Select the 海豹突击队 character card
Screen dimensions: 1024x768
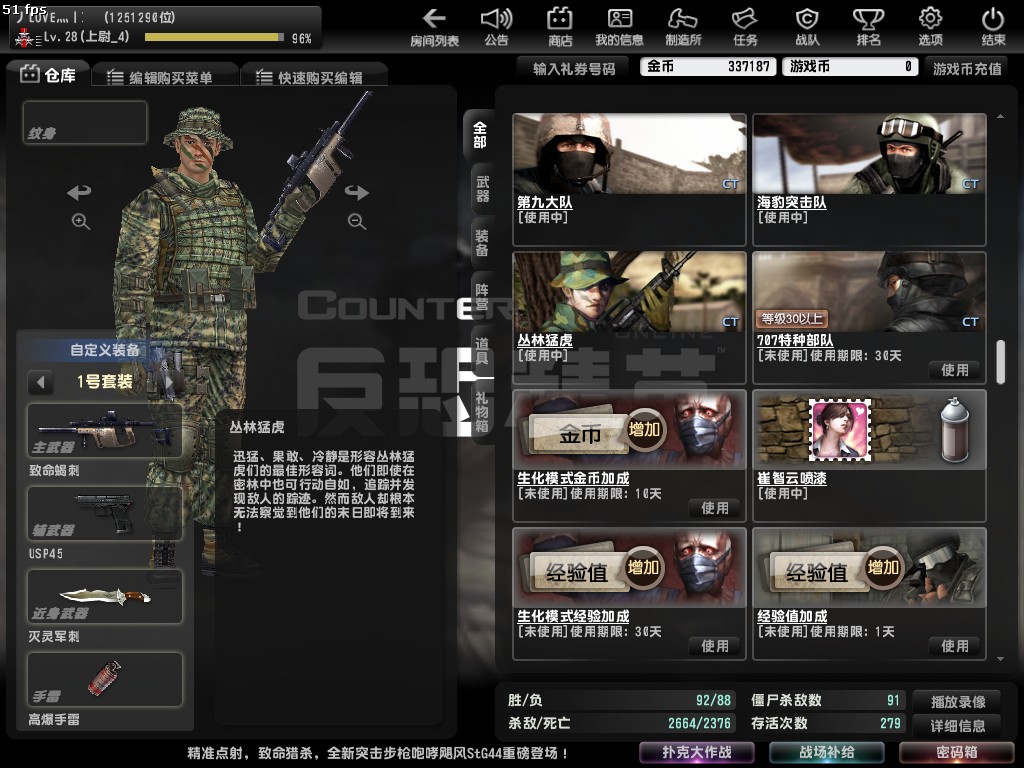869,180
